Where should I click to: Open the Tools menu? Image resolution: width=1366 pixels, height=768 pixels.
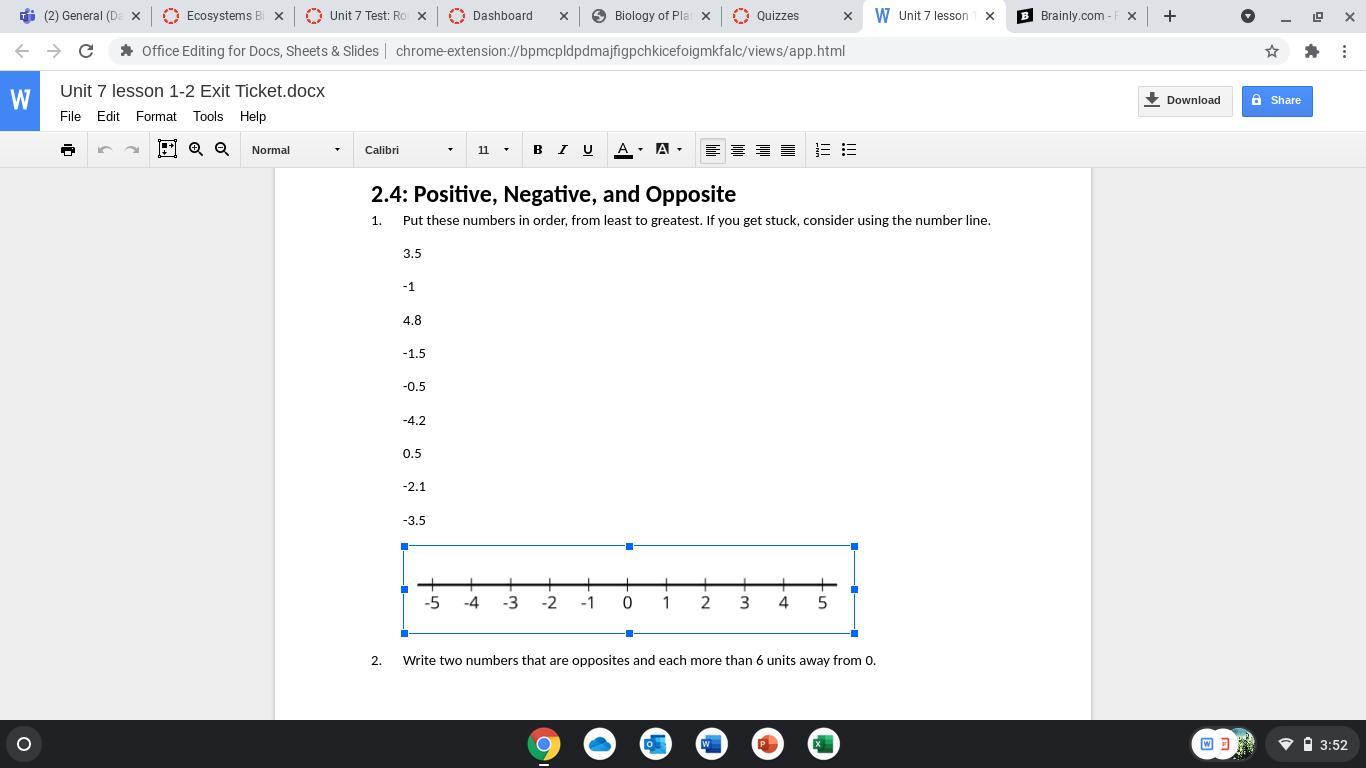pyautogui.click(x=208, y=116)
